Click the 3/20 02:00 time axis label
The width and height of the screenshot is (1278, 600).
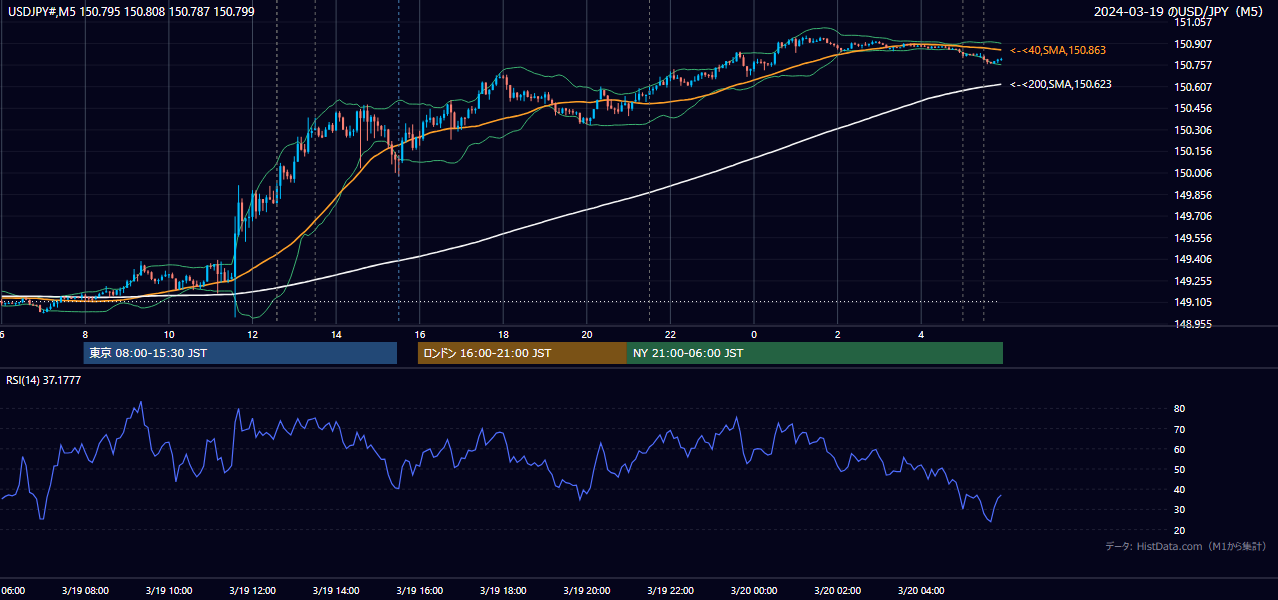[837, 591]
